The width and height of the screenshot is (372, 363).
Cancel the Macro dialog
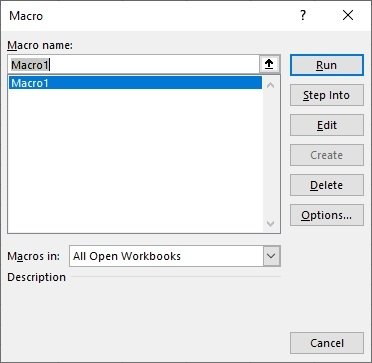pos(327,343)
